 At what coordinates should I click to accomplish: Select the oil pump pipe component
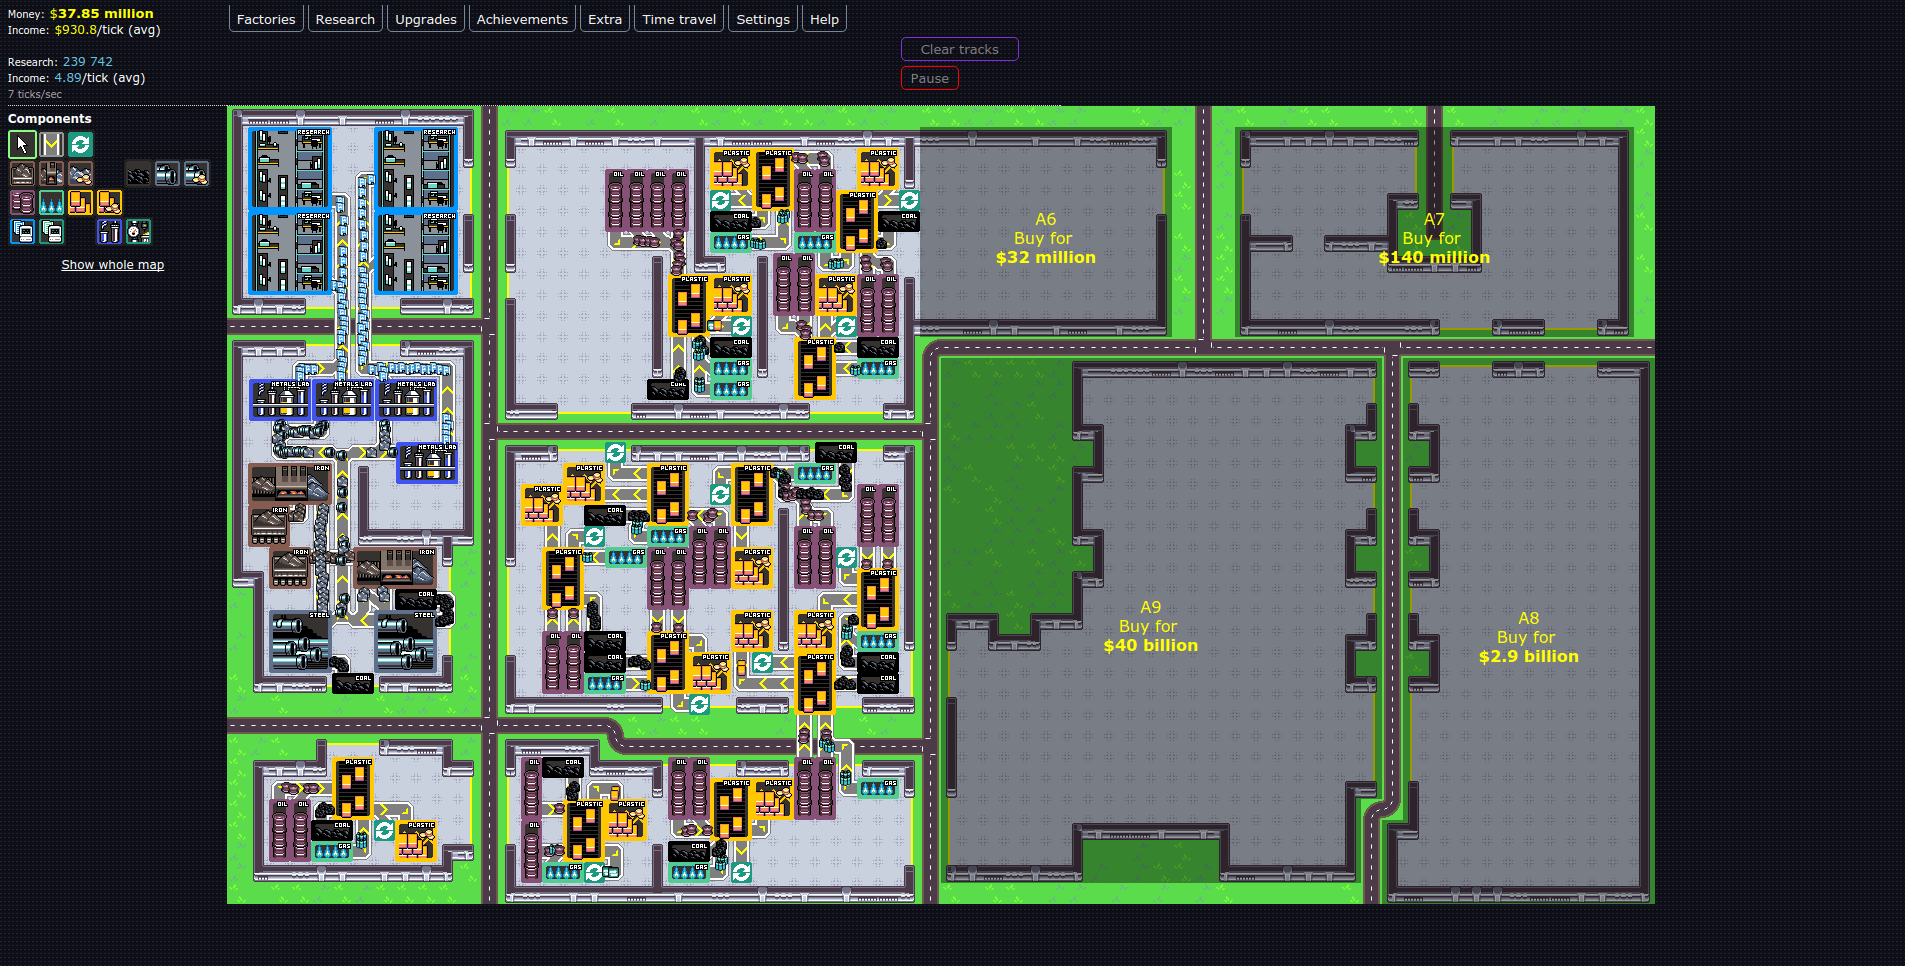167,172
